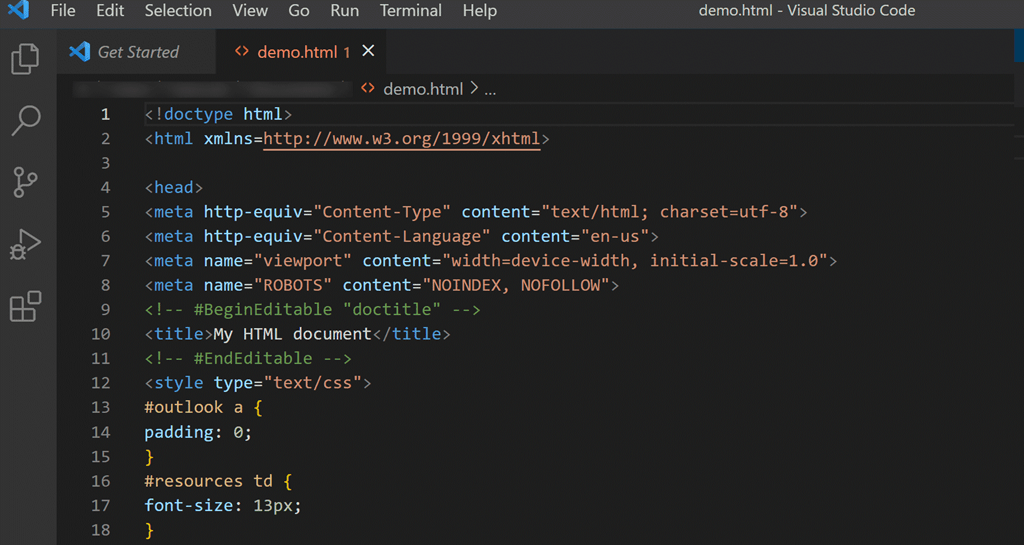Click "Content-Language" on line 6
Image resolution: width=1024 pixels, height=545 pixels.
(x=402, y=236)
